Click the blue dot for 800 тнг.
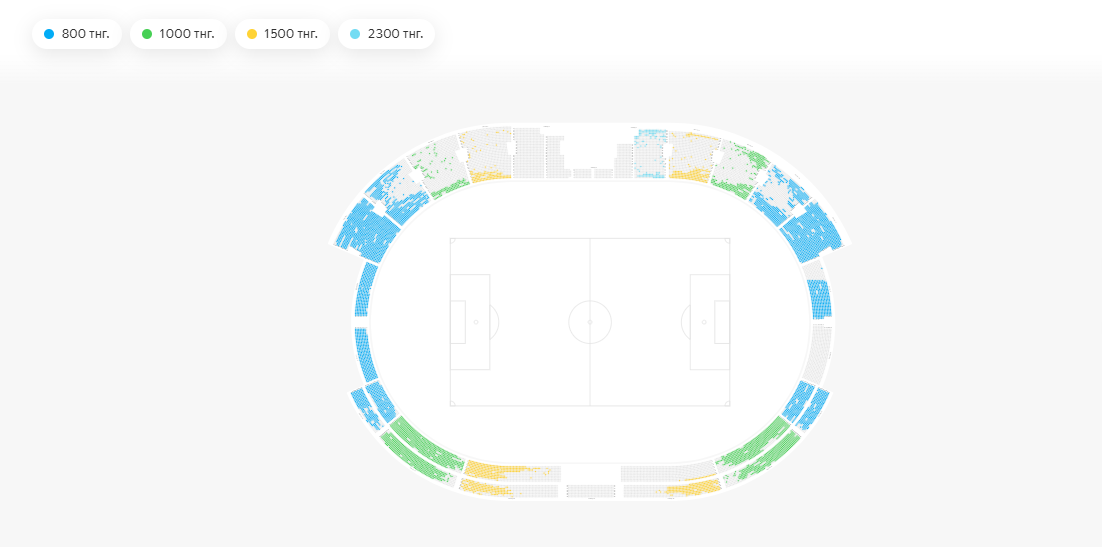Viewport: 1102px width, 547px height. tap(49, 34)
